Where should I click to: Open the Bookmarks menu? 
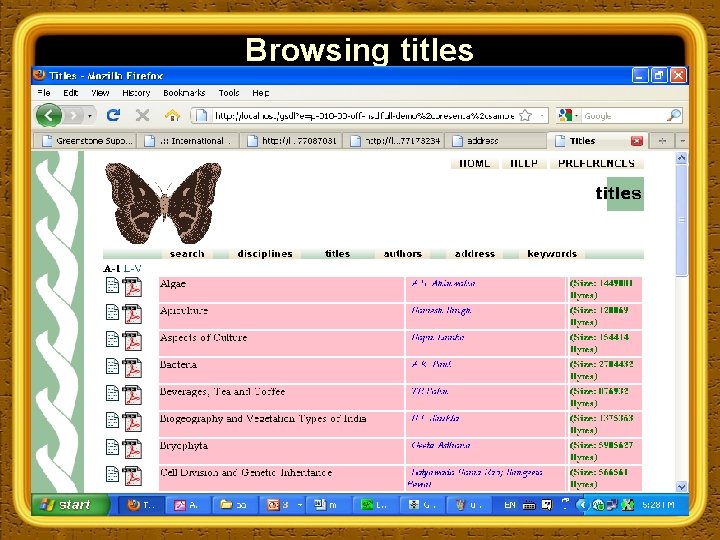click(x=184, y=93)
